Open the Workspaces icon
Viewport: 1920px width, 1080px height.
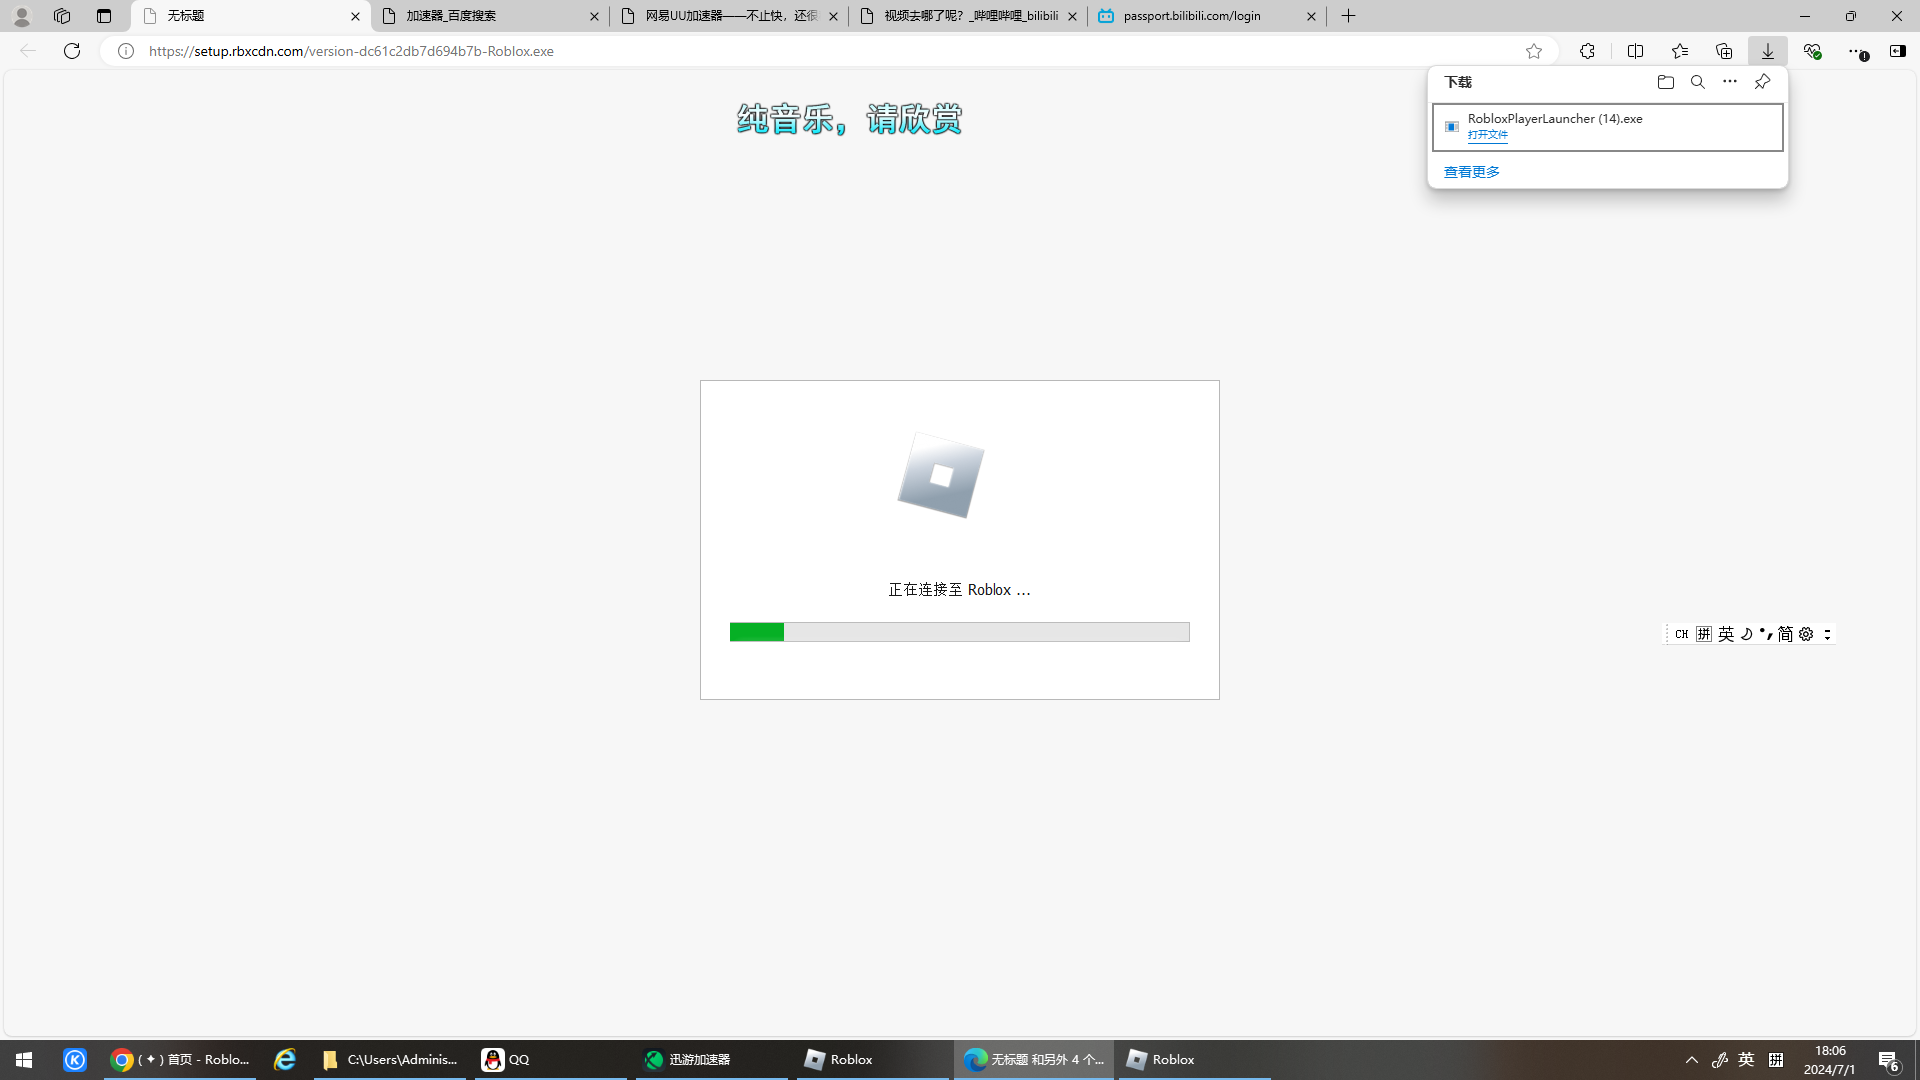(x=62, y=16)
